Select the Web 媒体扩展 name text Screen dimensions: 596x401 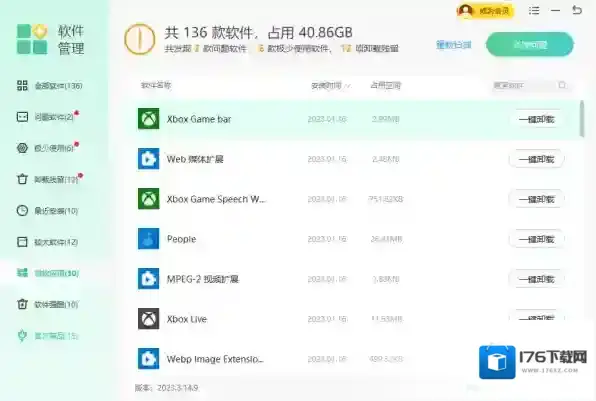(195, 159)
